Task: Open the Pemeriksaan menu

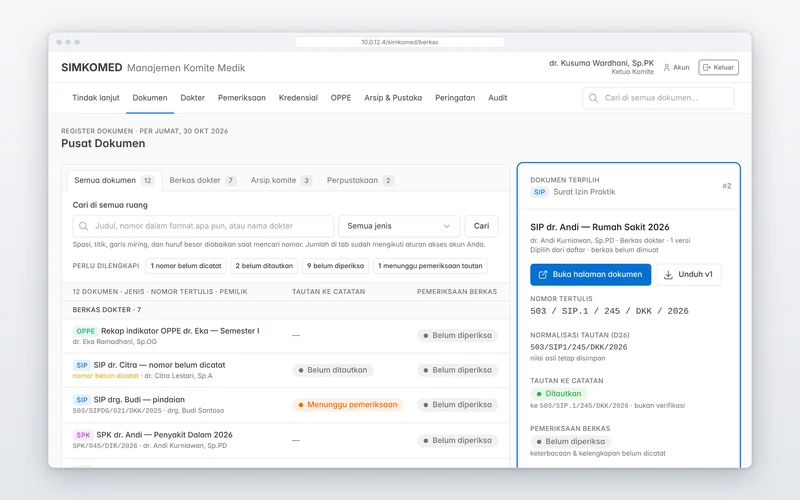Action: point(242,98)
